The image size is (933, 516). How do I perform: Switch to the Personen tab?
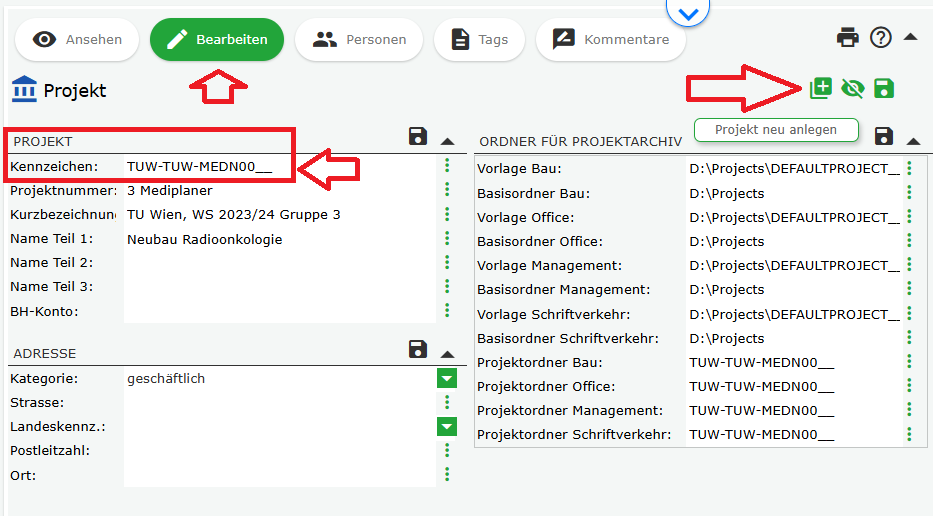[359, 40]
